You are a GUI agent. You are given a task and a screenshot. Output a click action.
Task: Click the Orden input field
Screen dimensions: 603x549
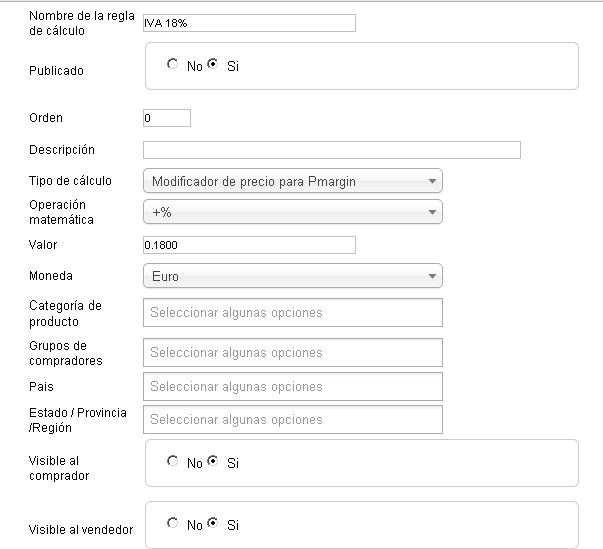(x=167, y=118)
